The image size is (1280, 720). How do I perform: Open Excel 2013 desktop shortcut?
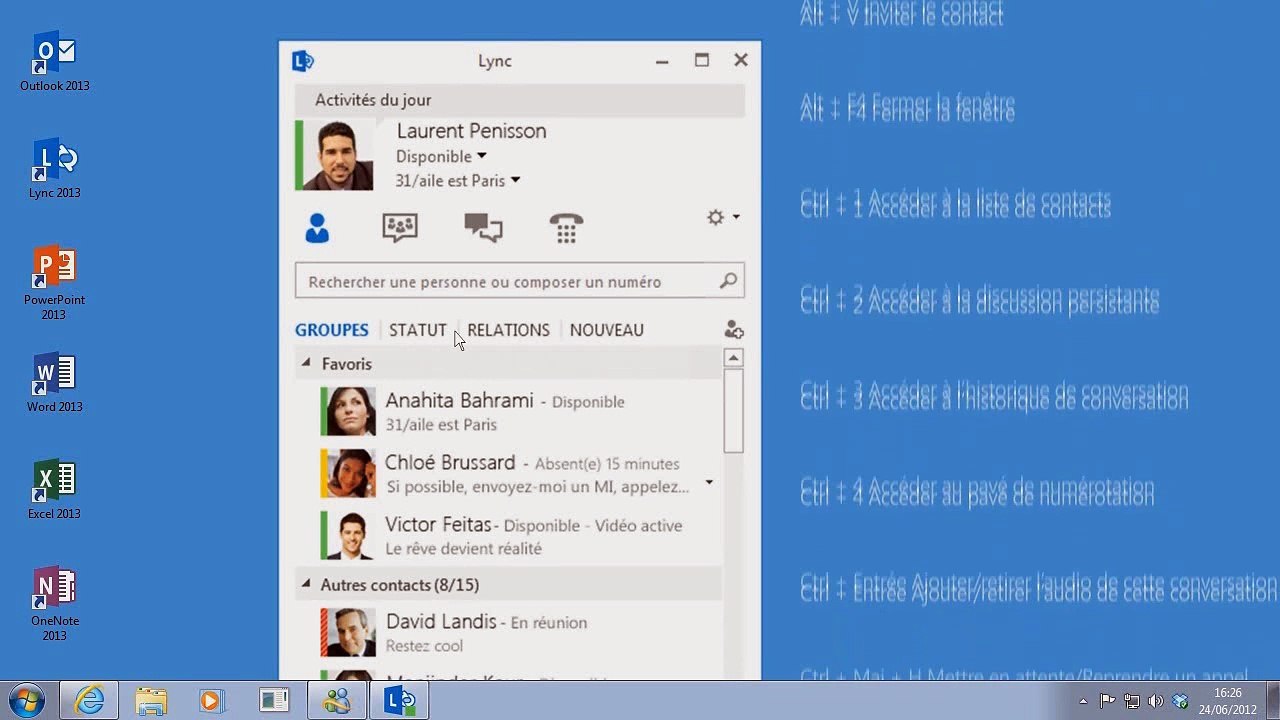(54, 490)
